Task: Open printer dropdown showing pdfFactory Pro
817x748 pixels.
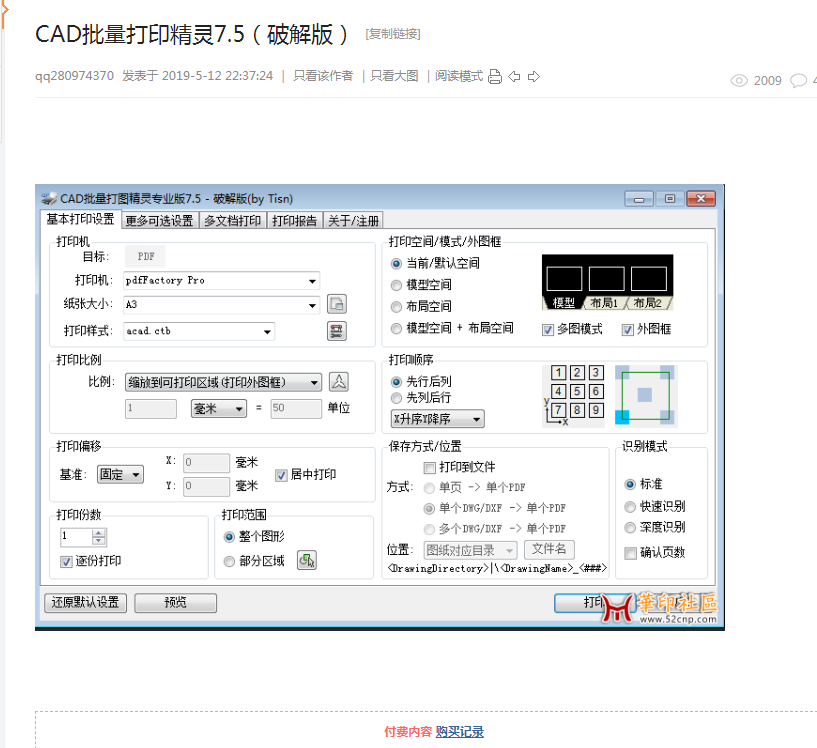Action: point(221,281)
